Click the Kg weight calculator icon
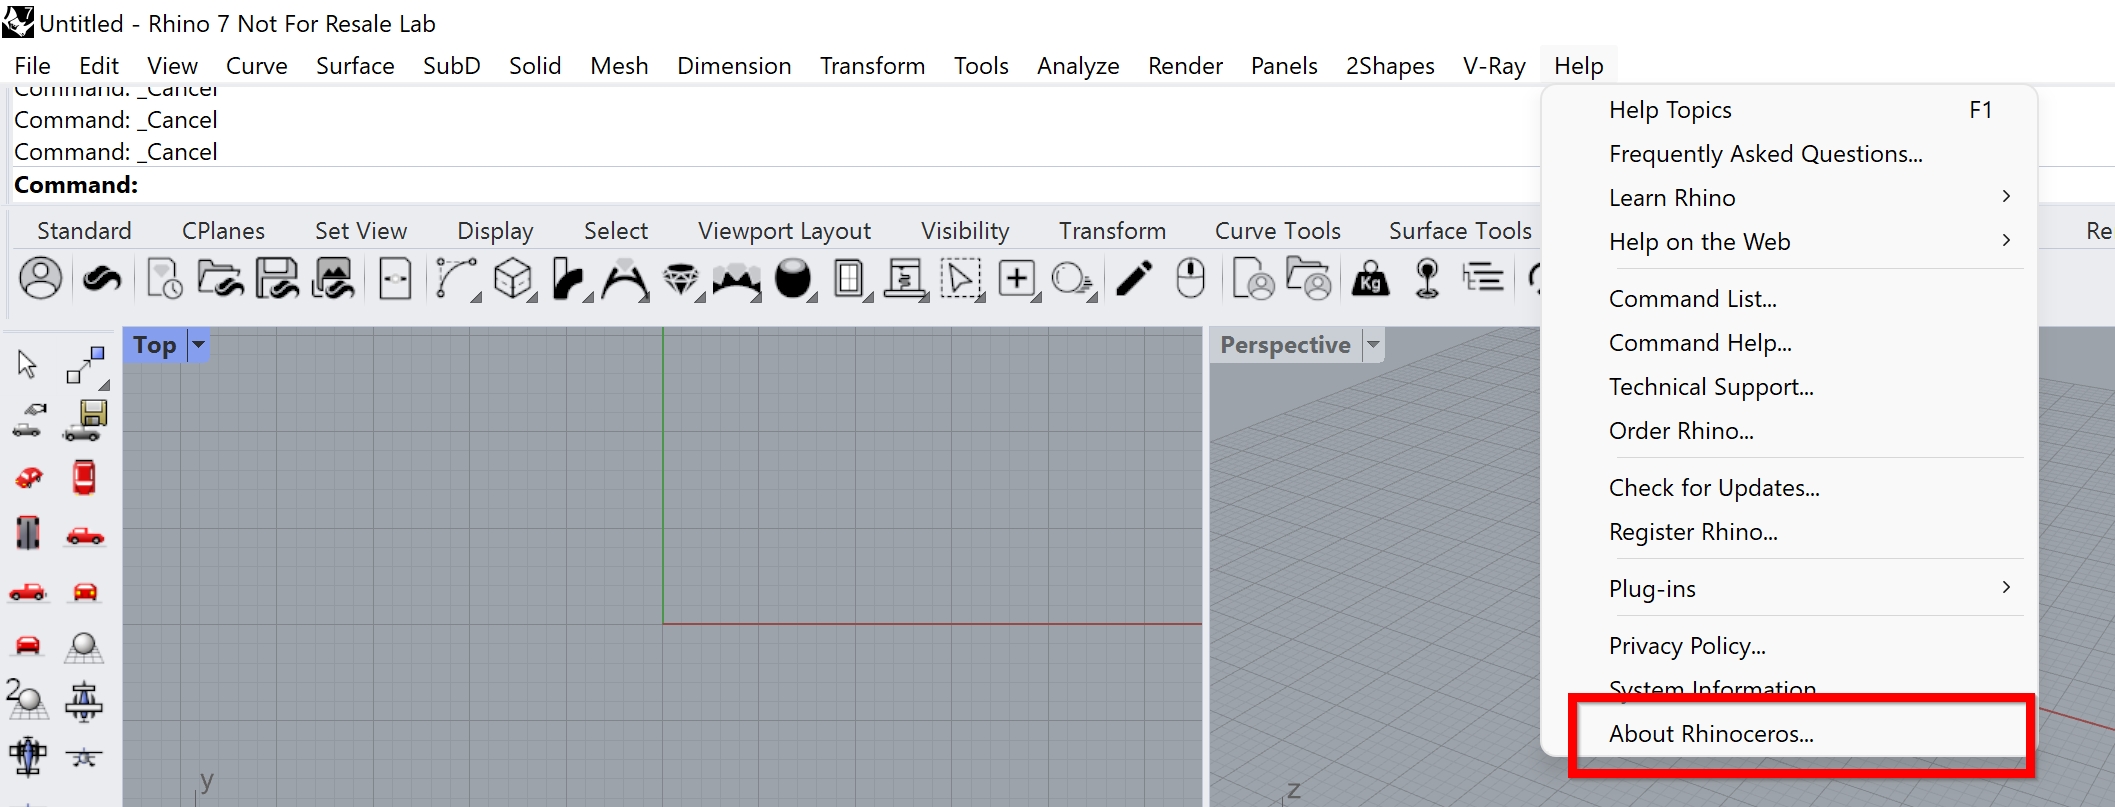 (x=1370, y=280)
